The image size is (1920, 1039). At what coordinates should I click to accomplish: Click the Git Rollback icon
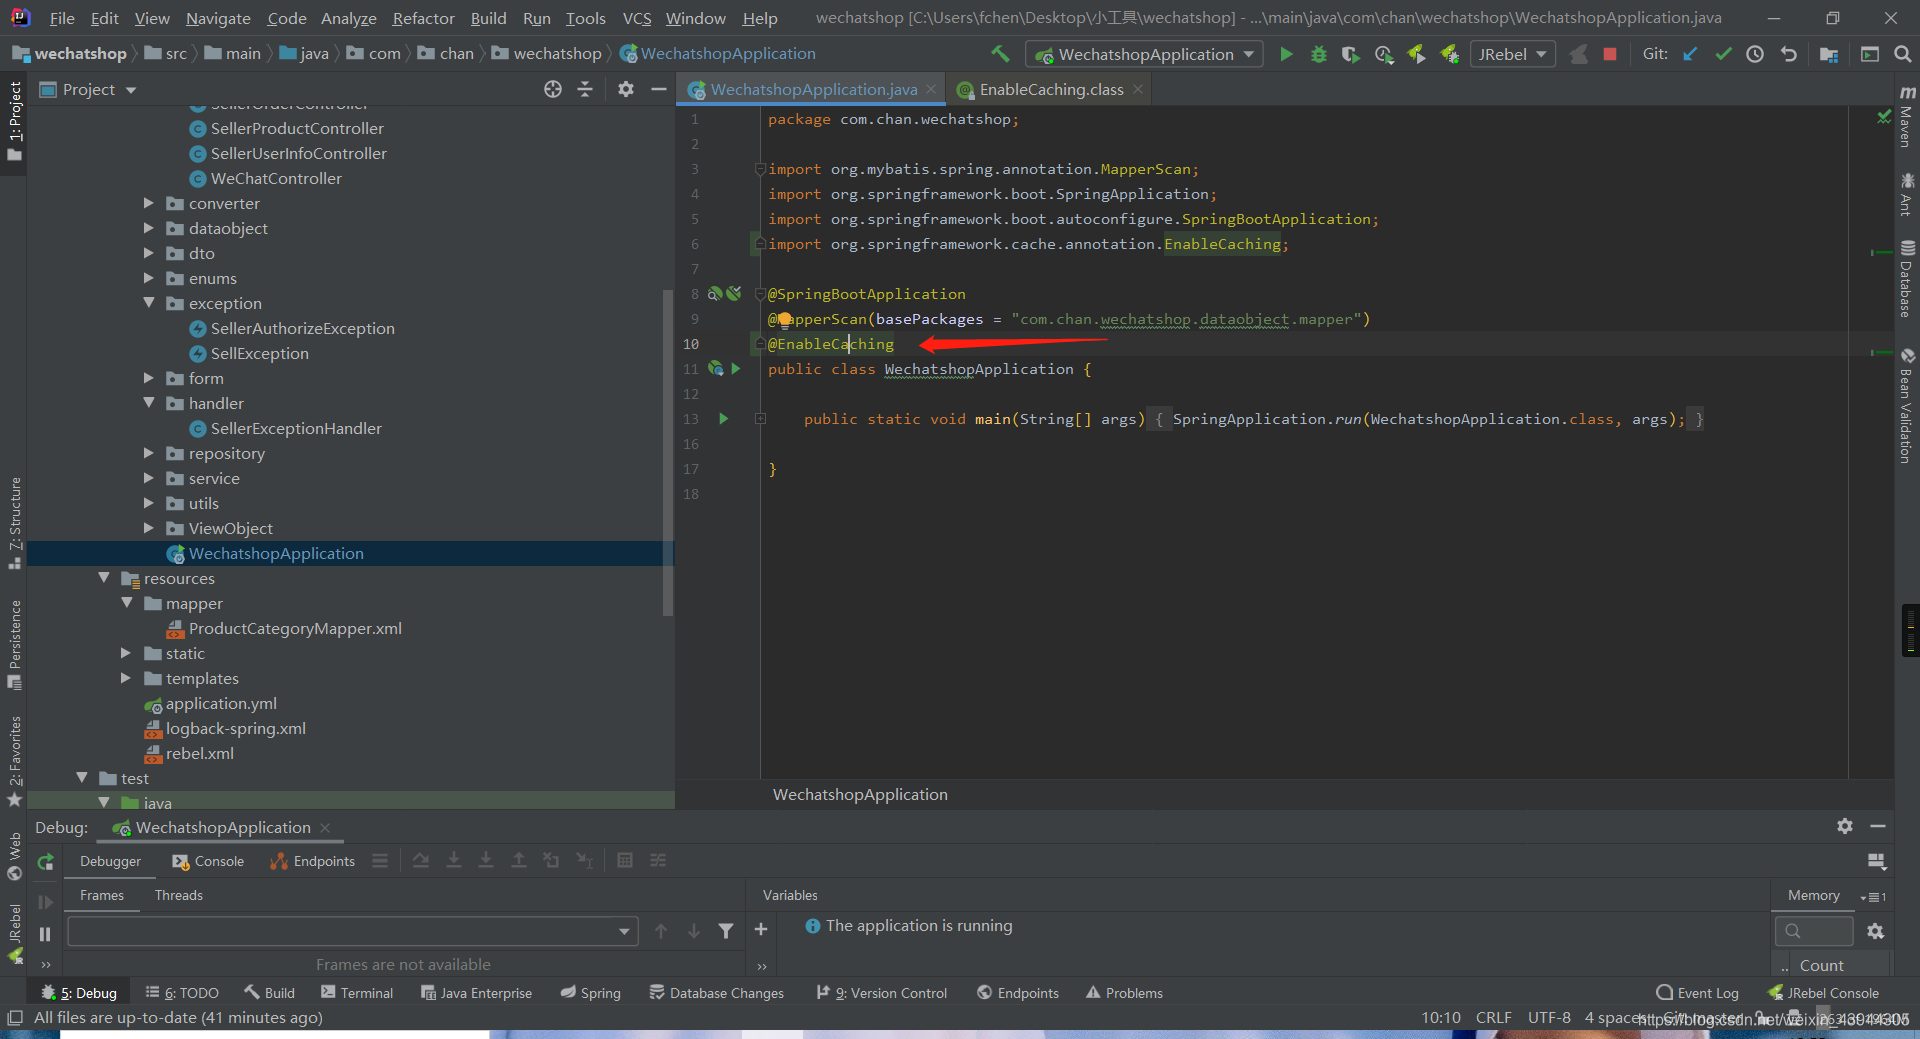tap(1789, 54)
